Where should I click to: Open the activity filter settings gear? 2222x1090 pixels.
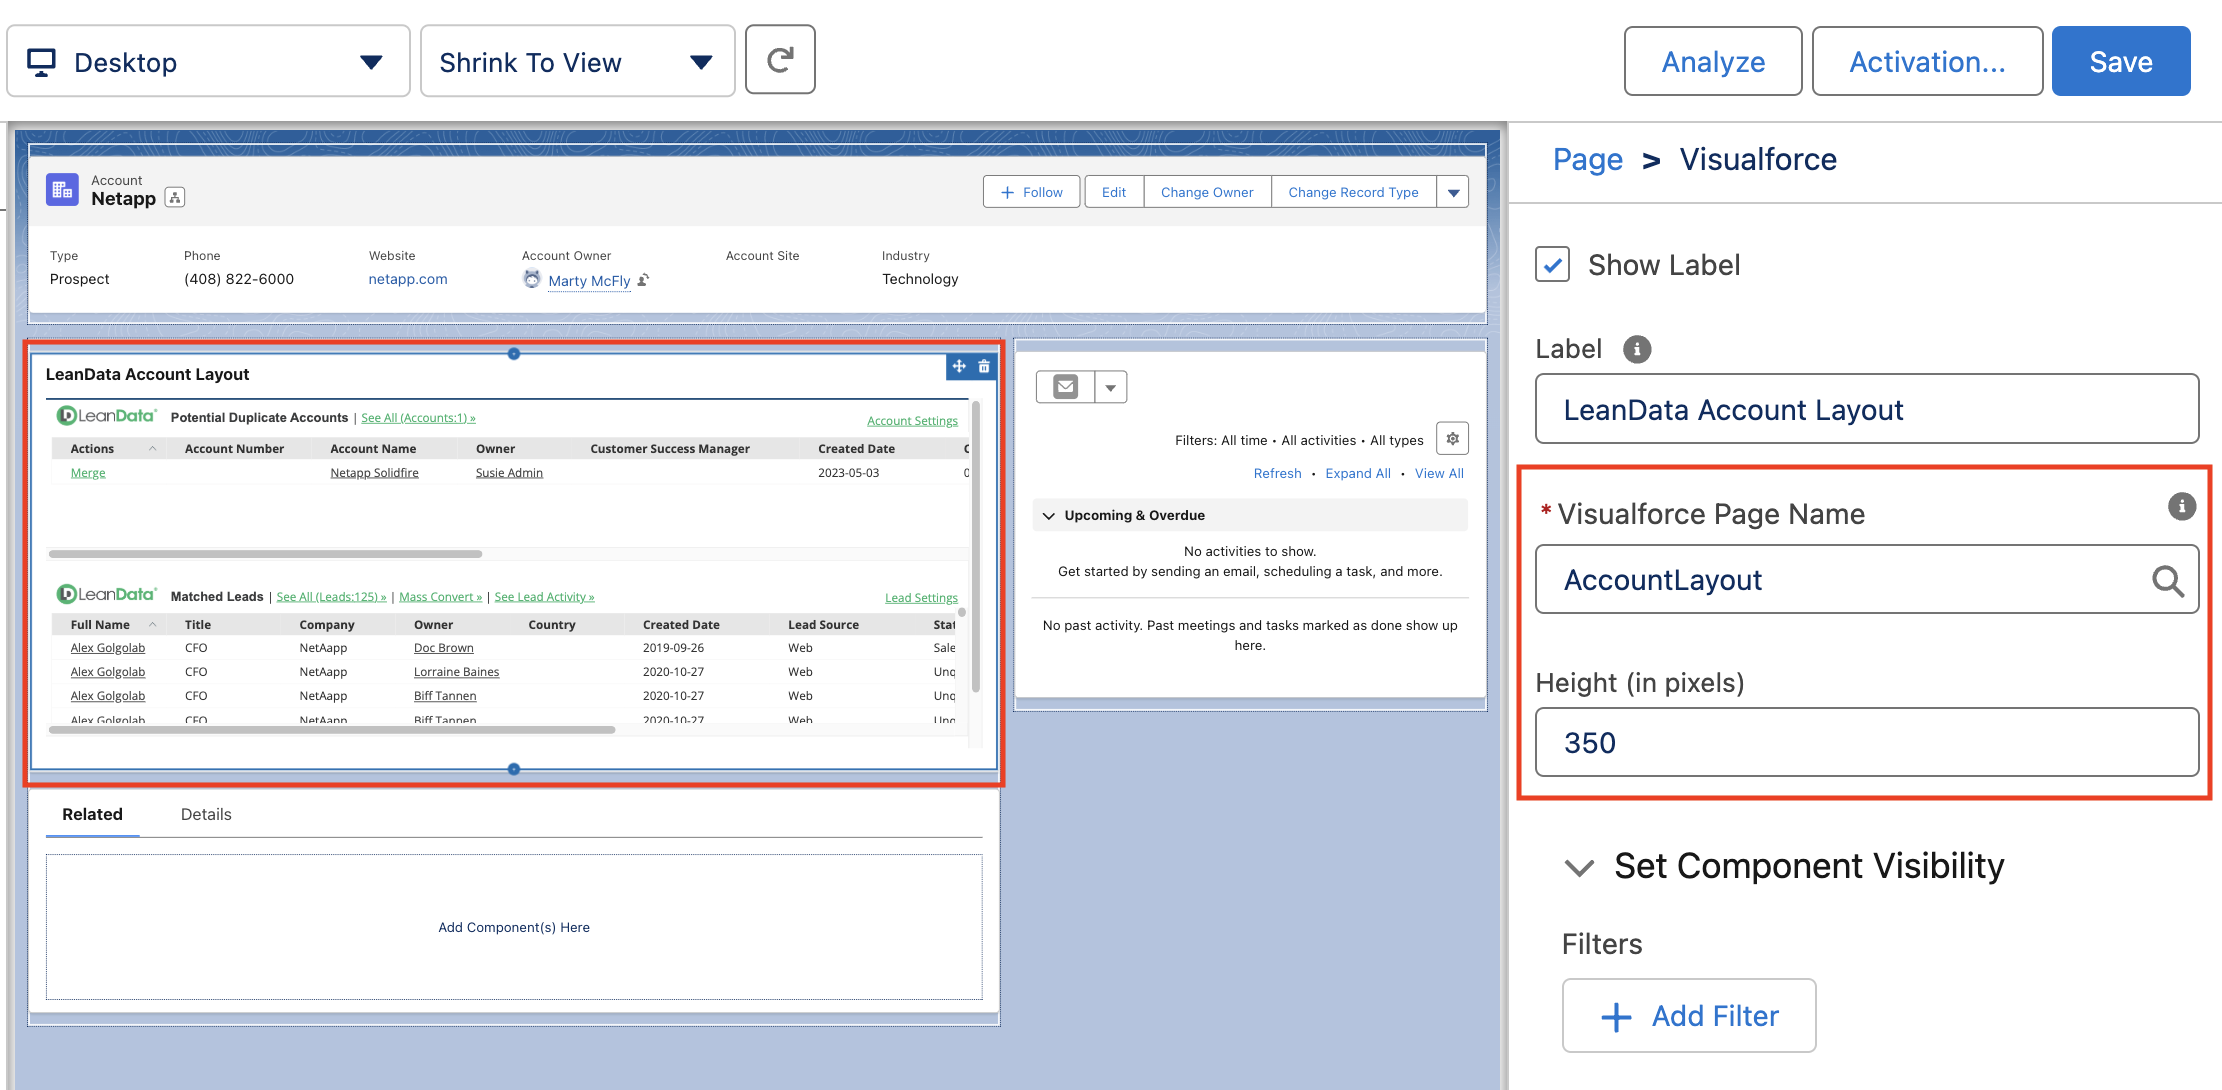pos(1452,438)
